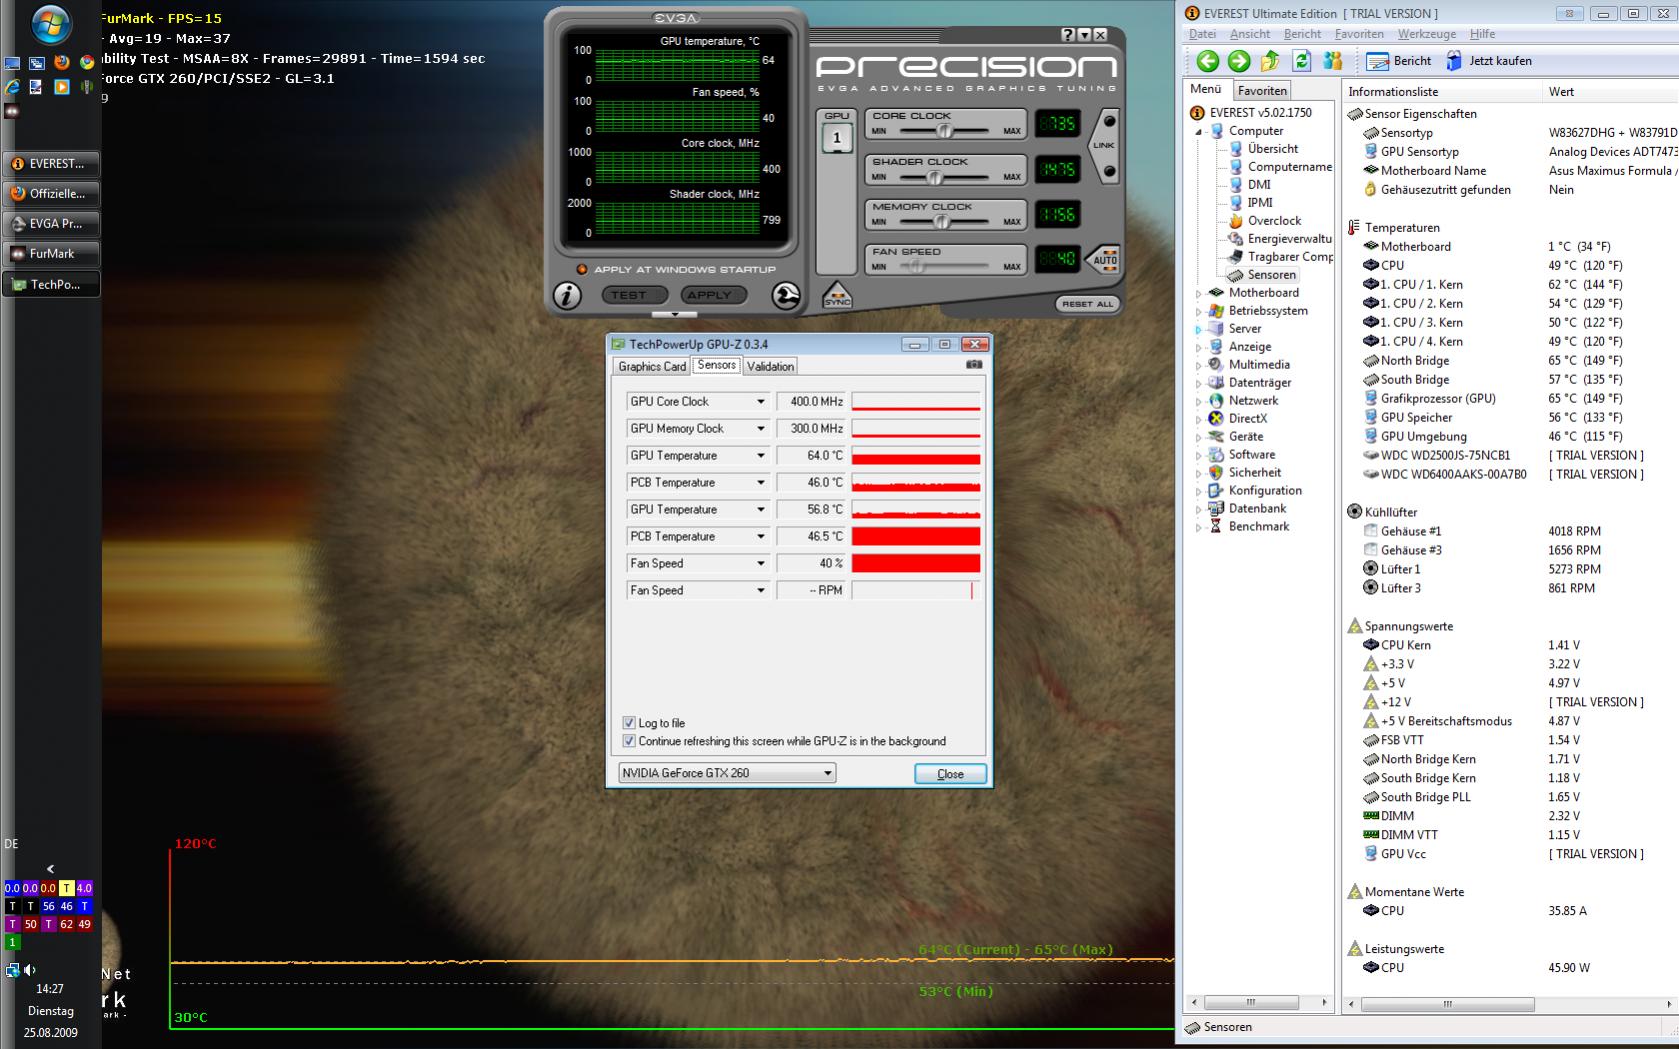Click the taskbar clock showing 14:27
The image size is (1679, 1049).
50,989
